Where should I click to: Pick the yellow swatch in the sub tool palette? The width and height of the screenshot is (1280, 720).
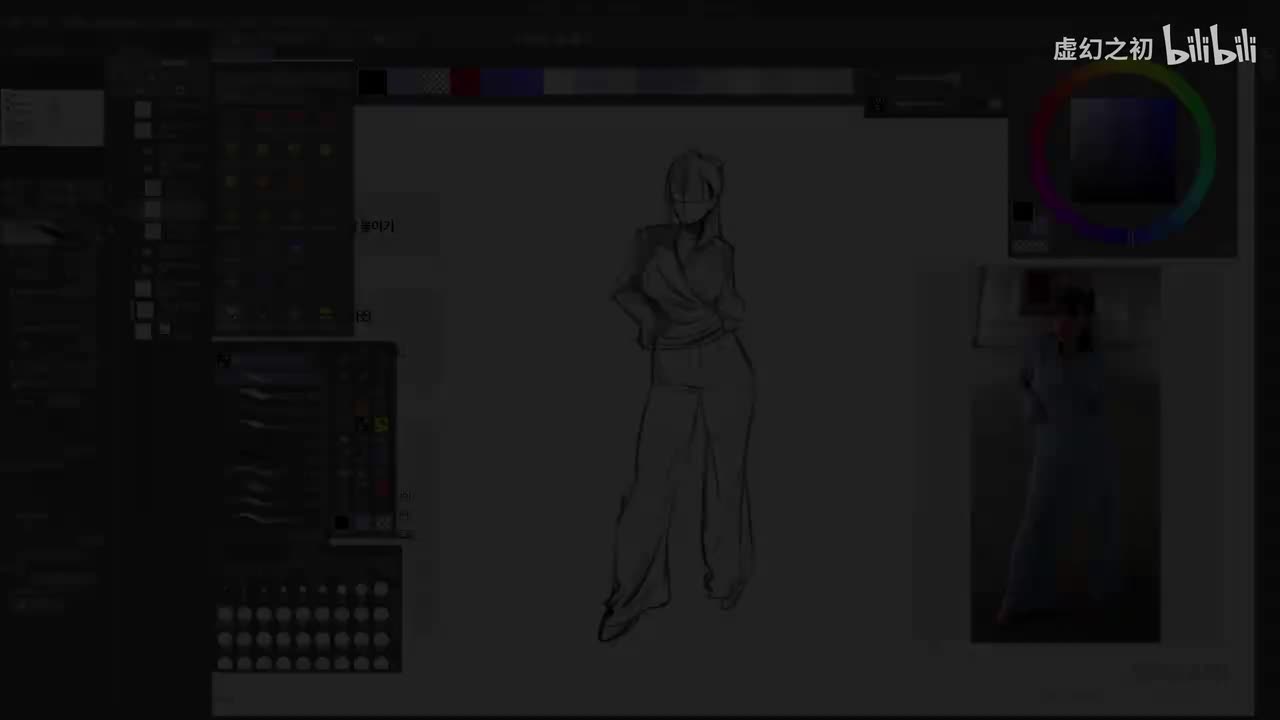(x=381, y=424)
